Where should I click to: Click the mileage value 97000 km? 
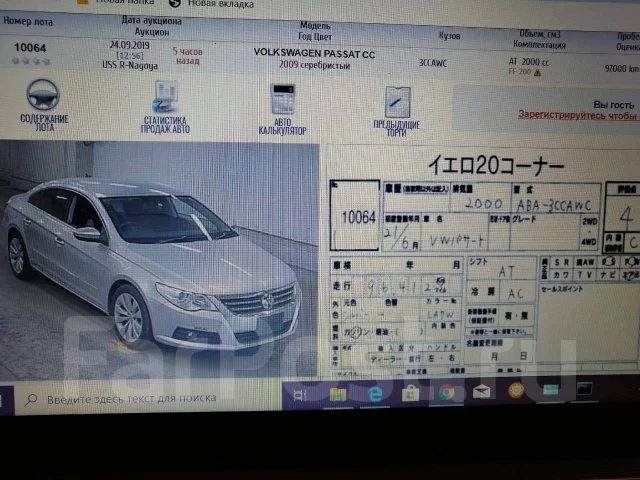coord(622,69)
